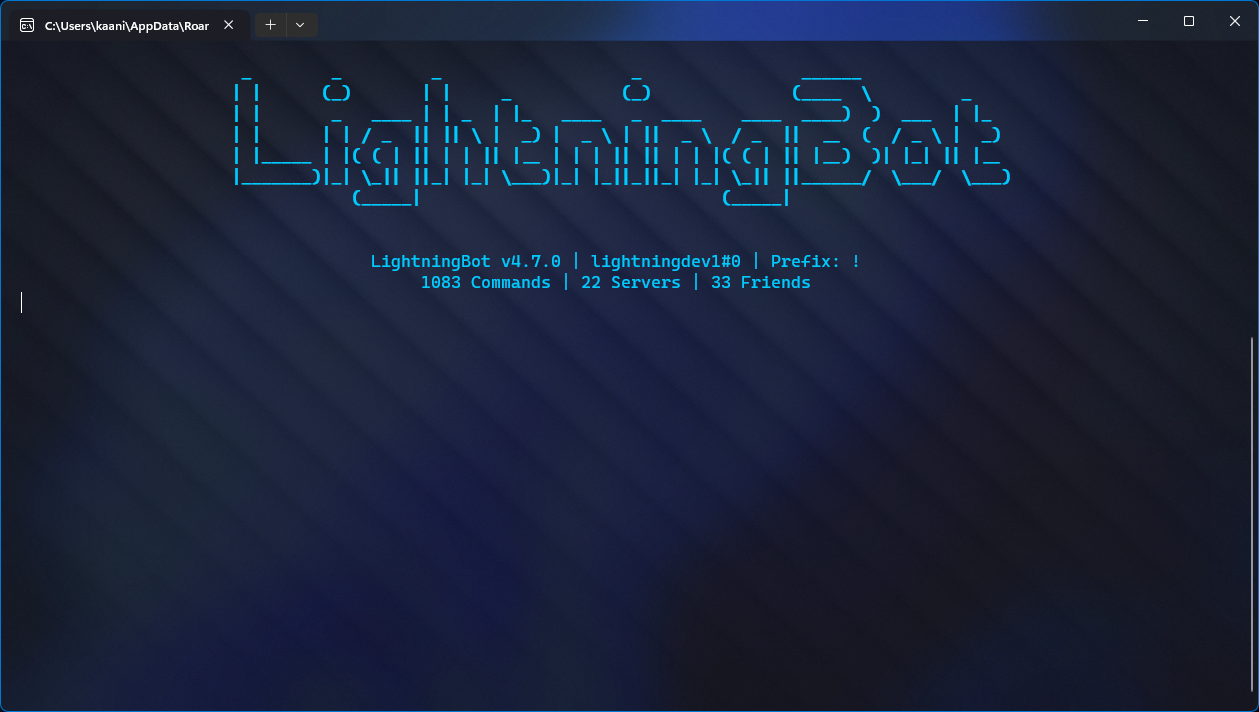Click the LightningBot ASCII art logo
Image resolution: width=1259 pixels, height=712 pixels.
point(620,135)
